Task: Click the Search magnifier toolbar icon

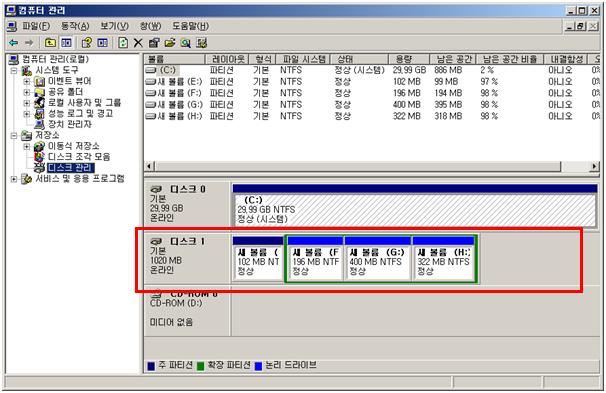Action: [x=186, y=43]
